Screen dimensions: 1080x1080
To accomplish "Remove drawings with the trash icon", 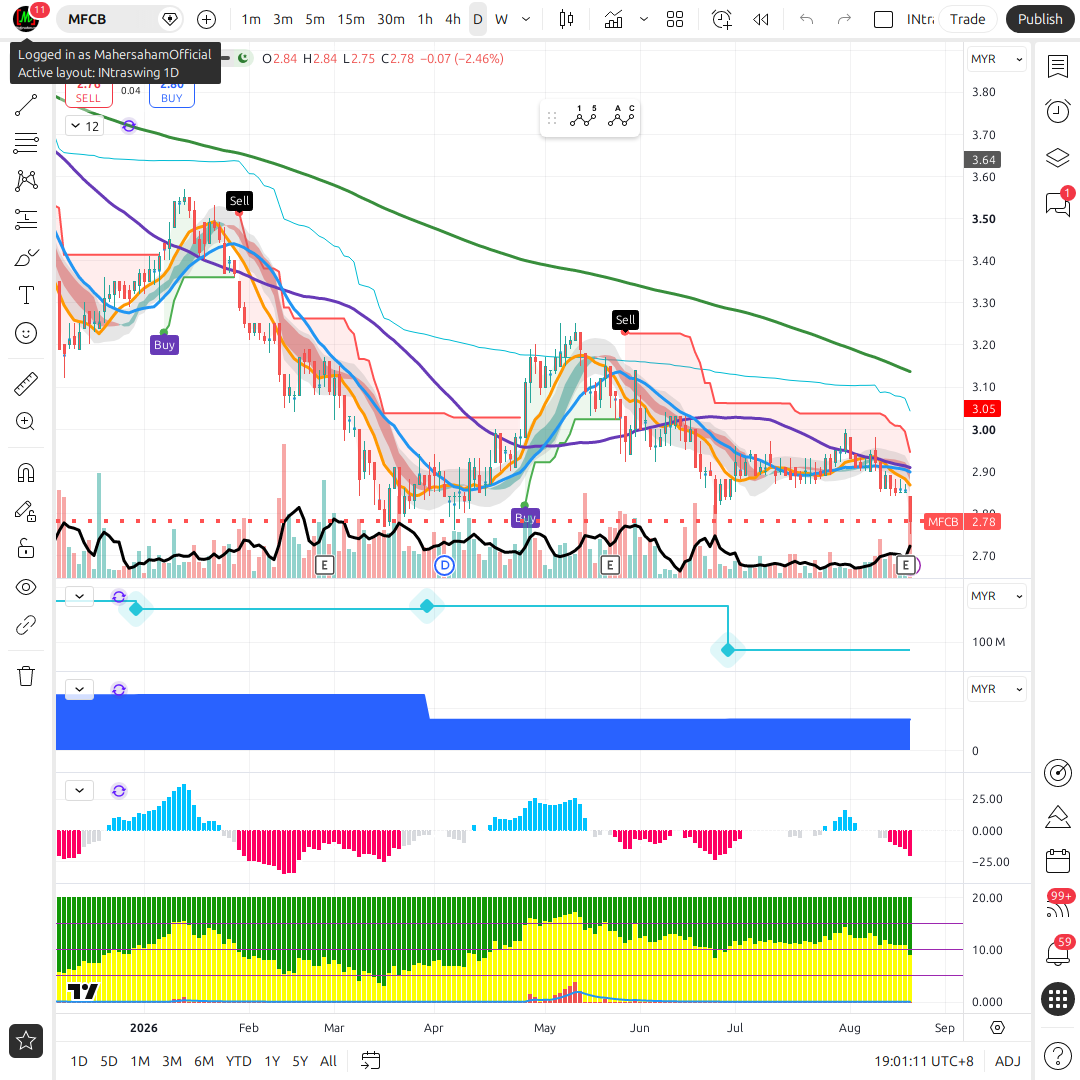I will pos(26,676).
